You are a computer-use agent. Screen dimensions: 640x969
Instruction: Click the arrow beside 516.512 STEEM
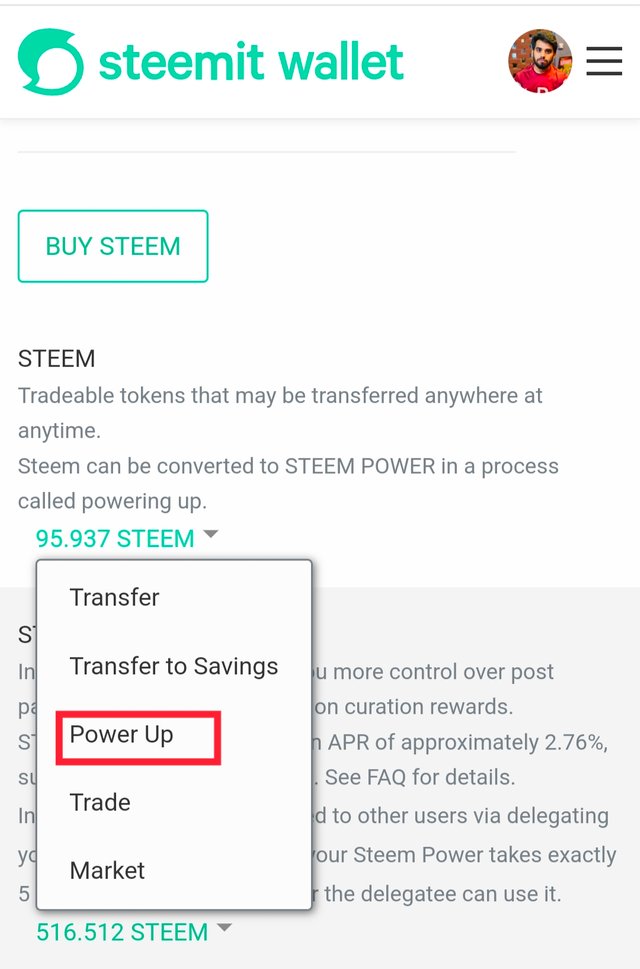224,929
